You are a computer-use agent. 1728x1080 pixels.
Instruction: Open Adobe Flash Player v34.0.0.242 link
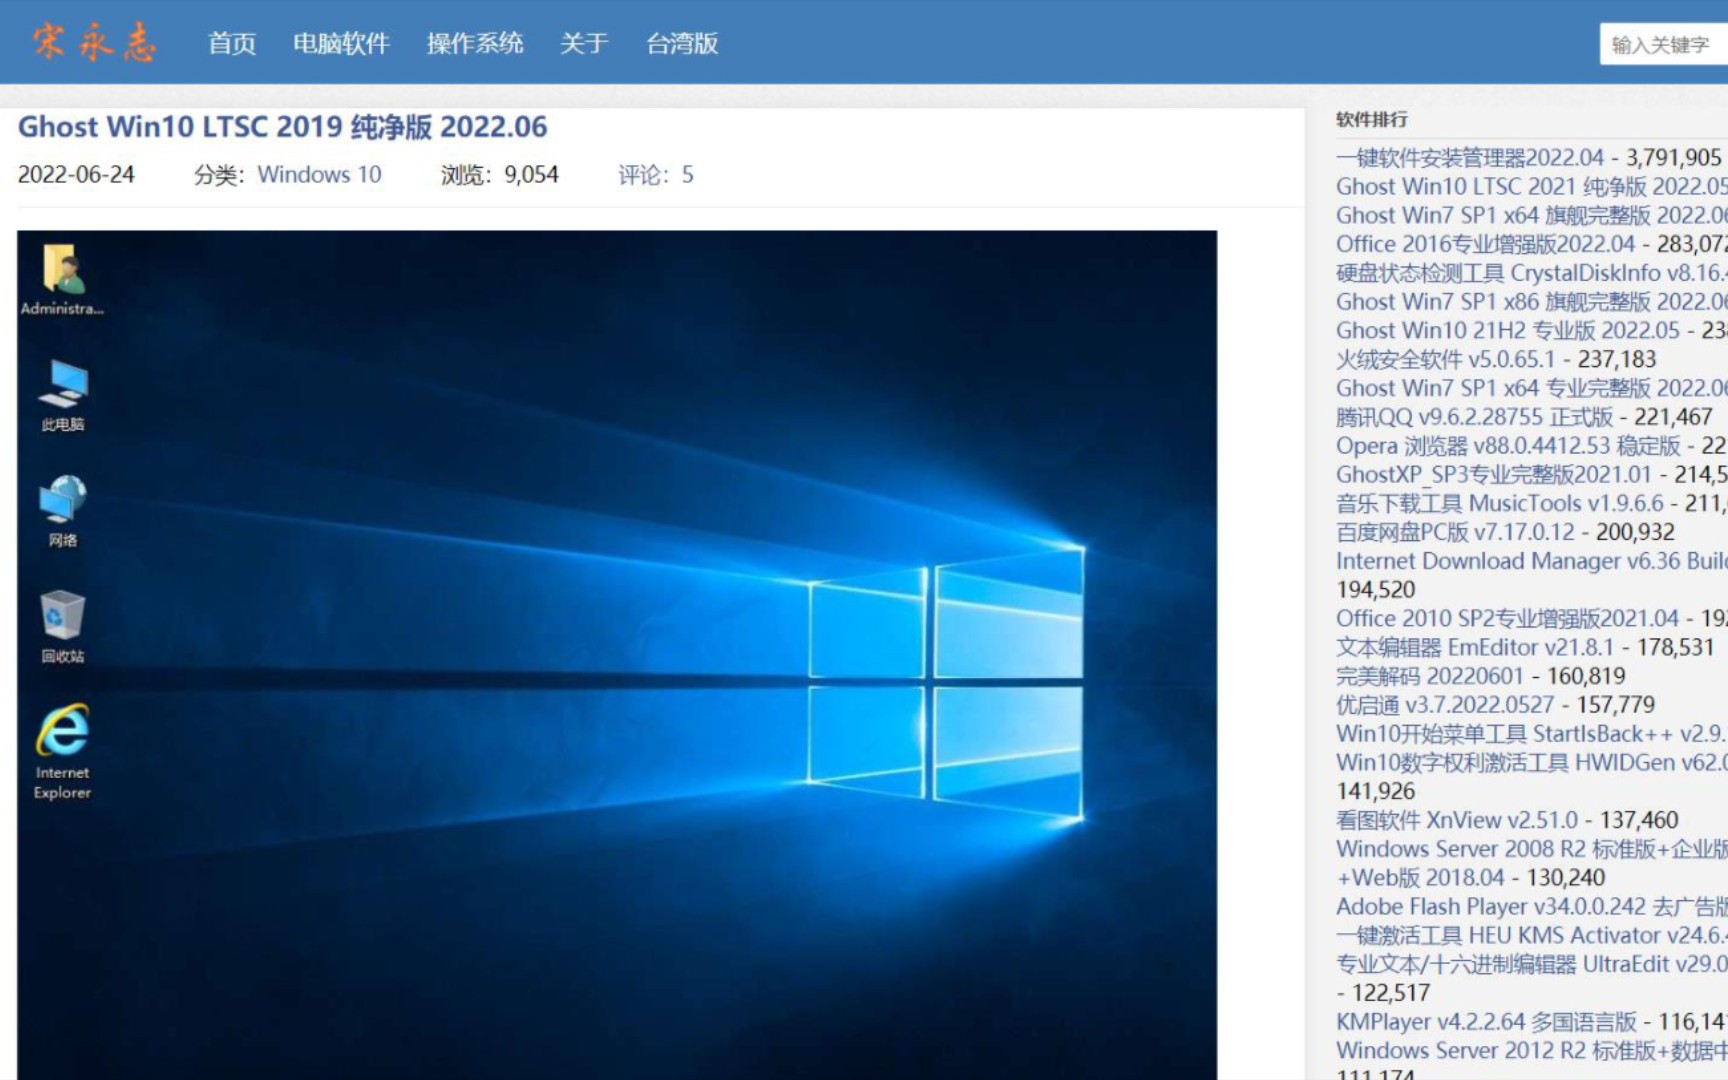(1531, 908)
